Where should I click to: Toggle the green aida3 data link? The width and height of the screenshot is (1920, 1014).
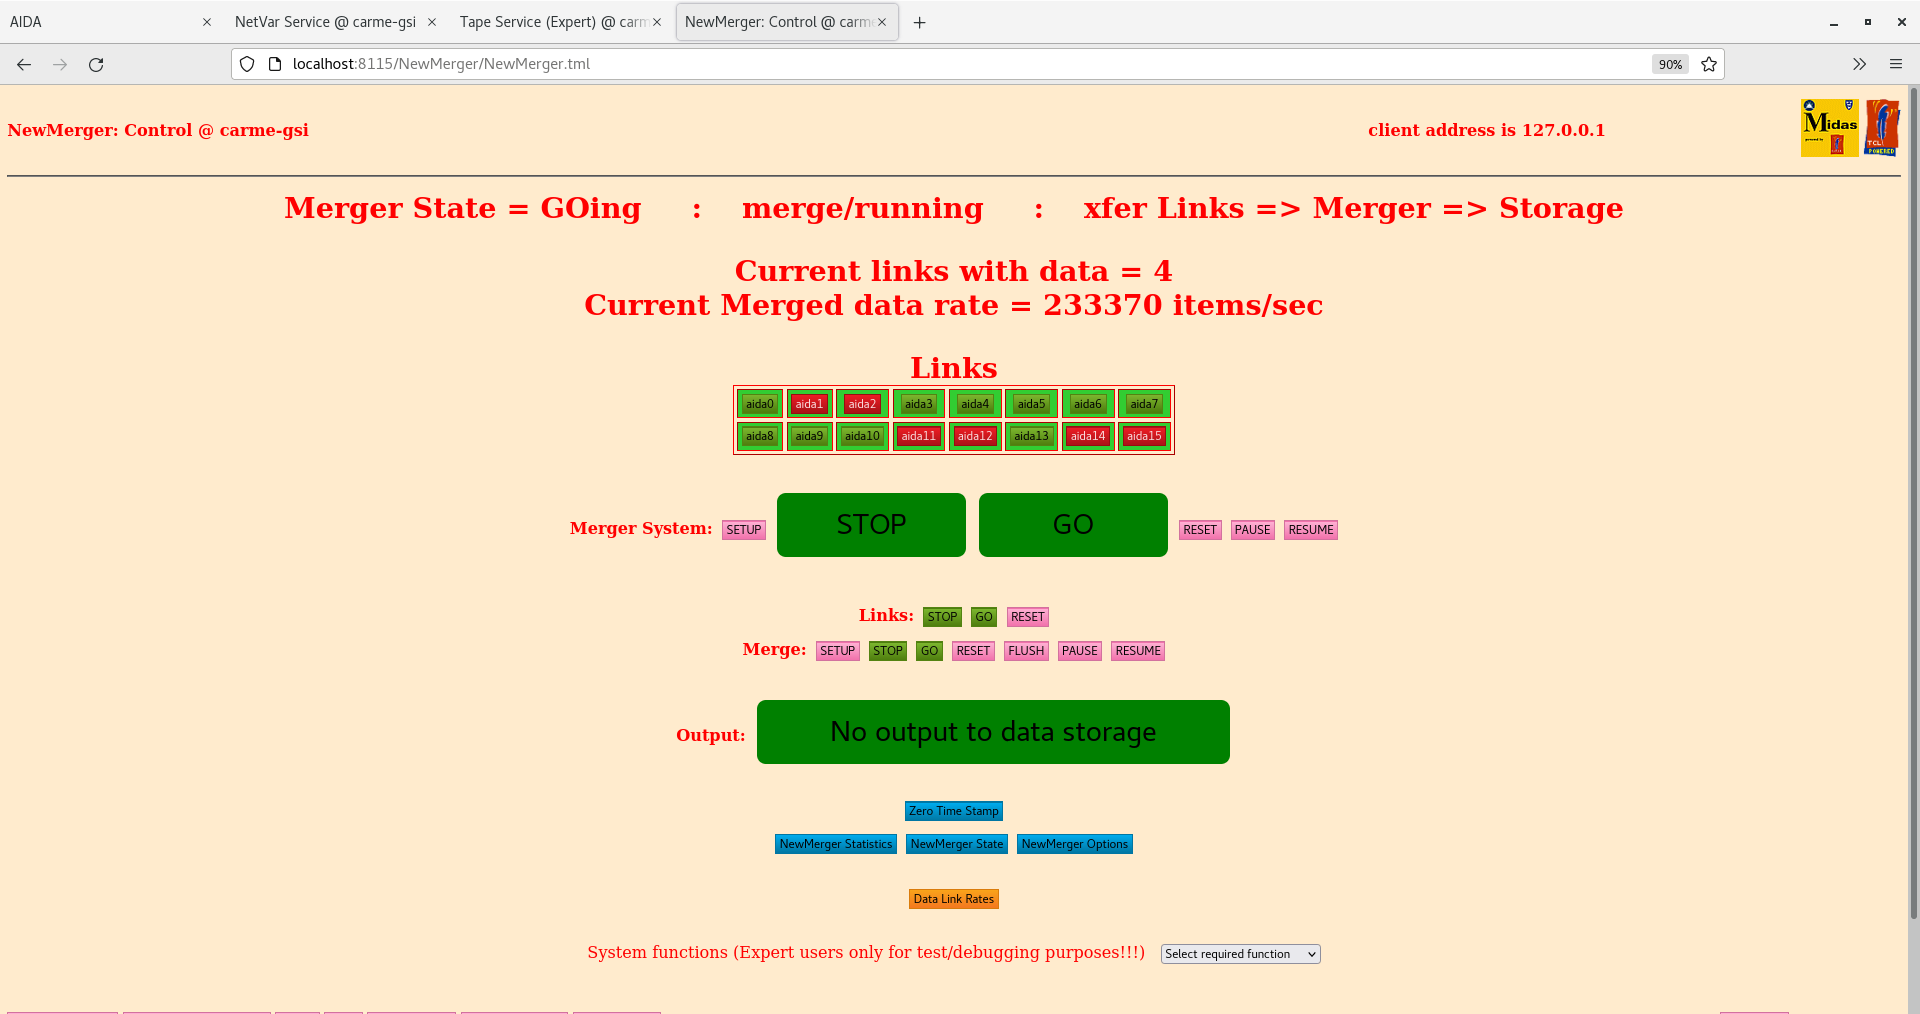point(917,403)
